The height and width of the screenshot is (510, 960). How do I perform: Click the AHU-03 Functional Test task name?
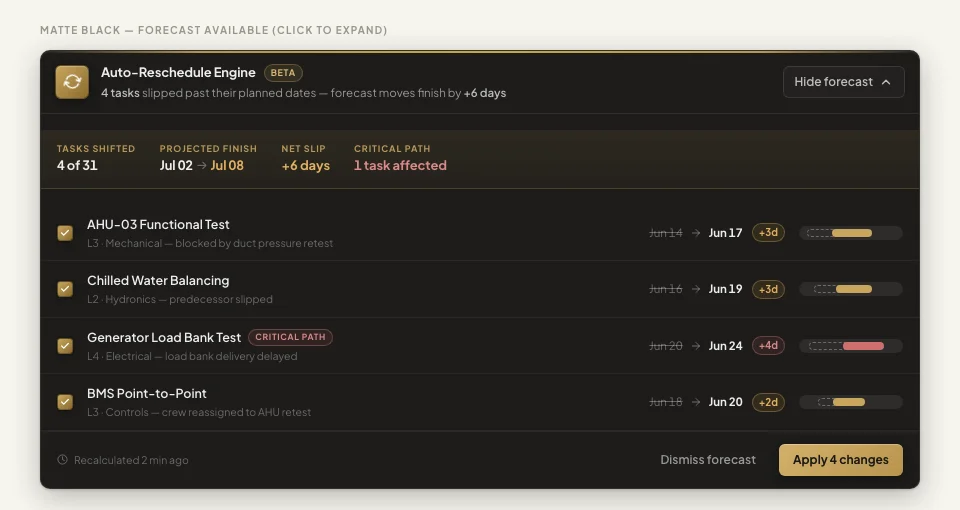point(158,225)
